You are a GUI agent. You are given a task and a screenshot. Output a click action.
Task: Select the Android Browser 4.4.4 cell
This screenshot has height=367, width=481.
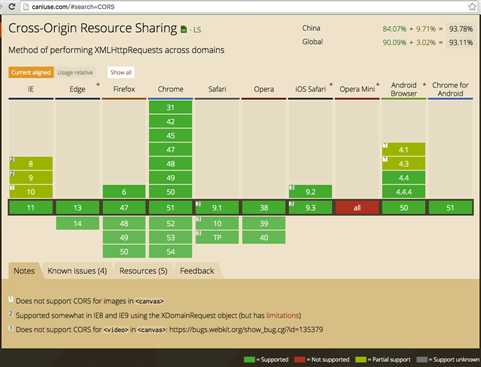(404, 192)
